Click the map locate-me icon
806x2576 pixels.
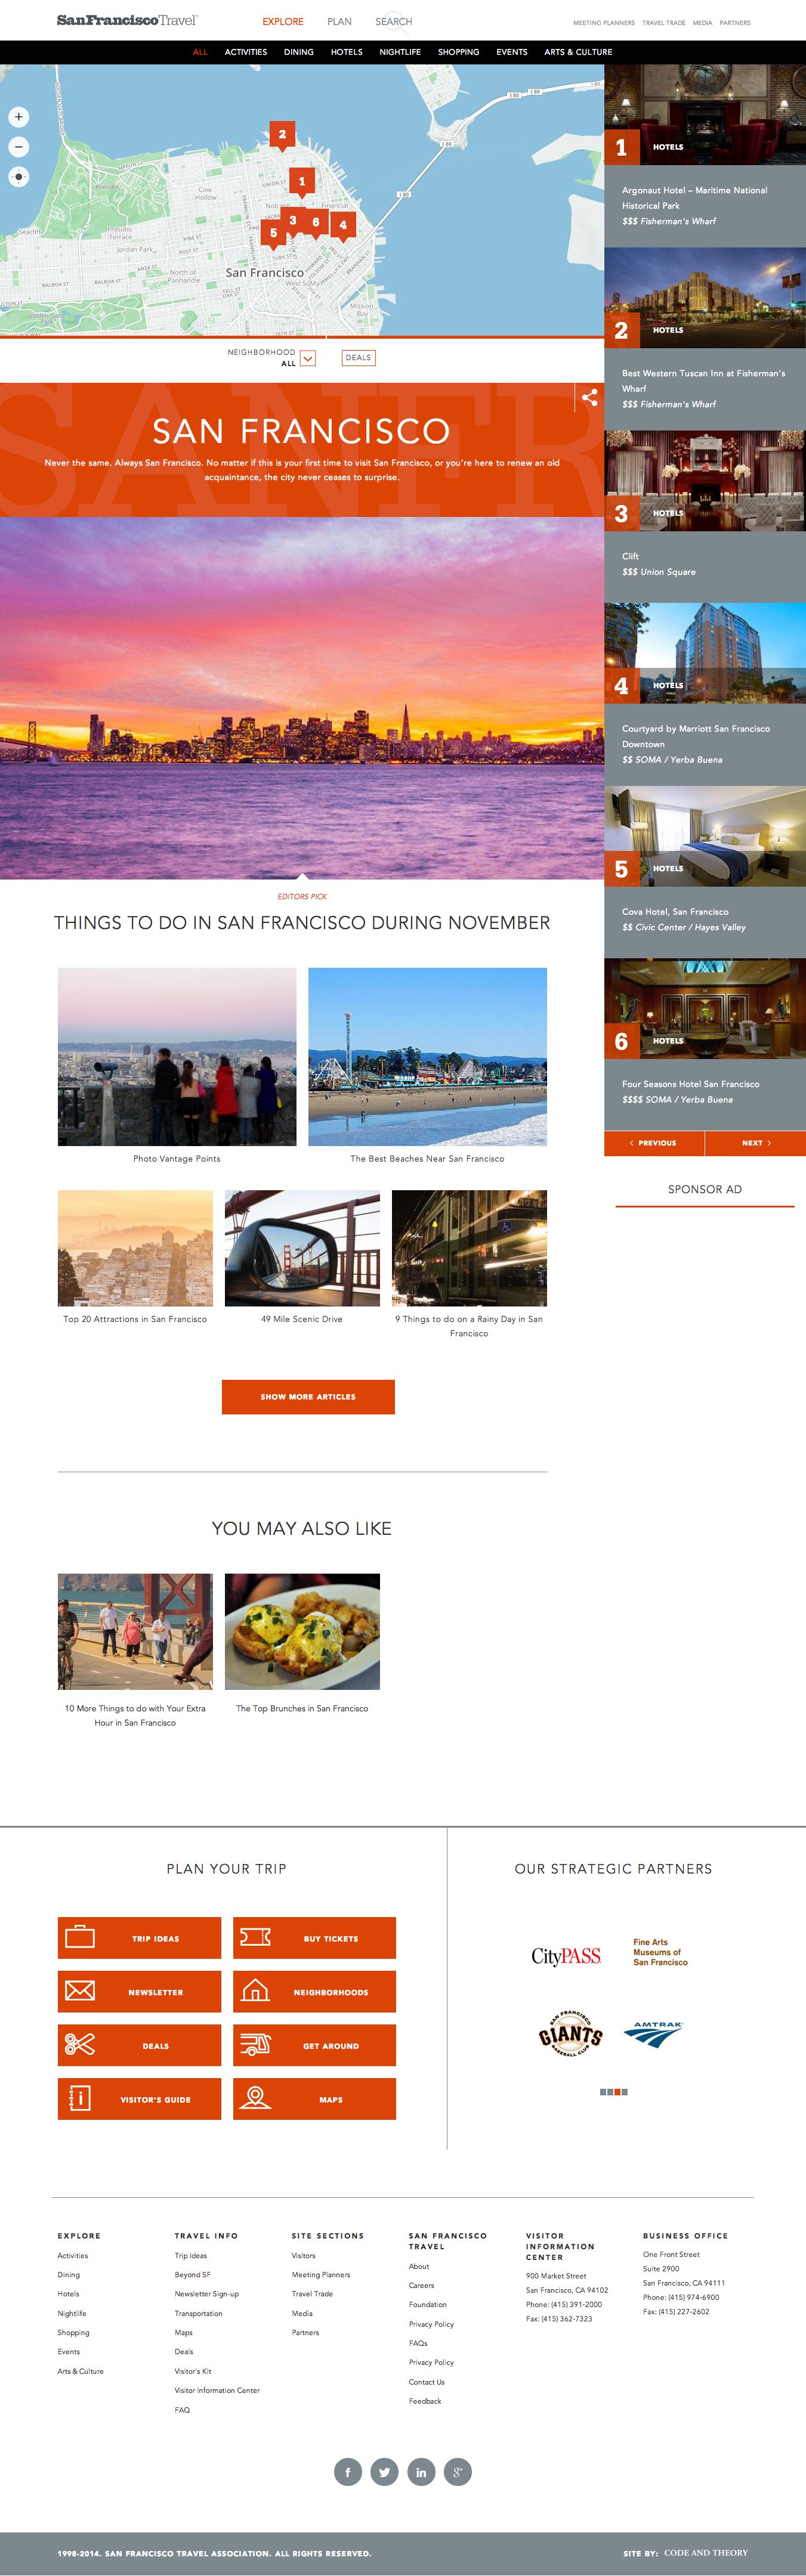pos(18,177)
